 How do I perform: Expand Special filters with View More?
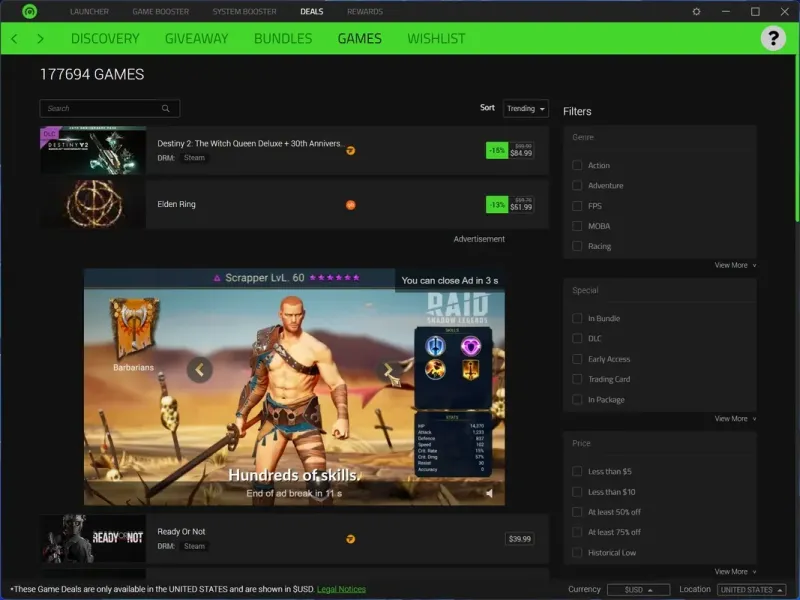coord(735,418)
